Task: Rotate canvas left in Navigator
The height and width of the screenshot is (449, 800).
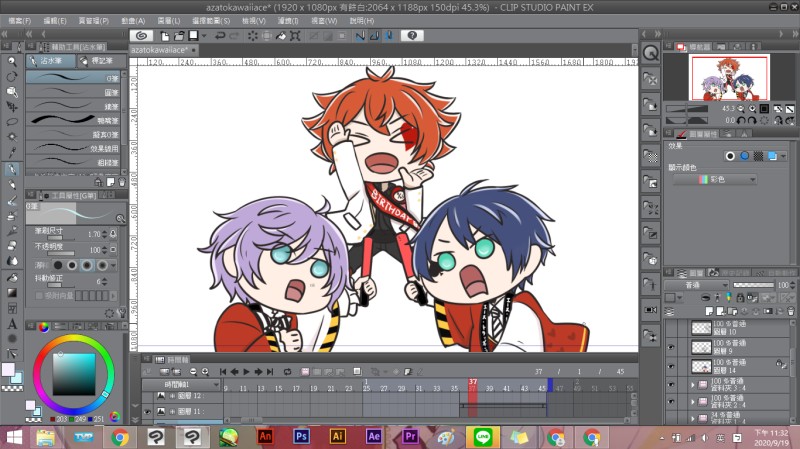Action: (741, 120)
